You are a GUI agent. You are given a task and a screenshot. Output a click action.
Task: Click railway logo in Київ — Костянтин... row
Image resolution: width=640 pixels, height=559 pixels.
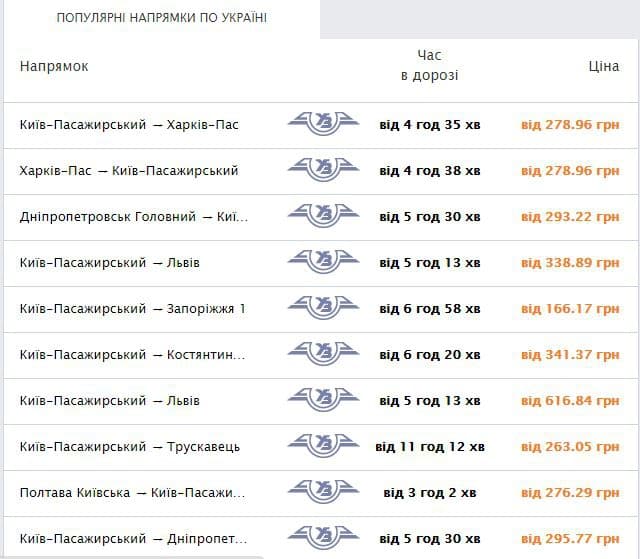(323, 355)
